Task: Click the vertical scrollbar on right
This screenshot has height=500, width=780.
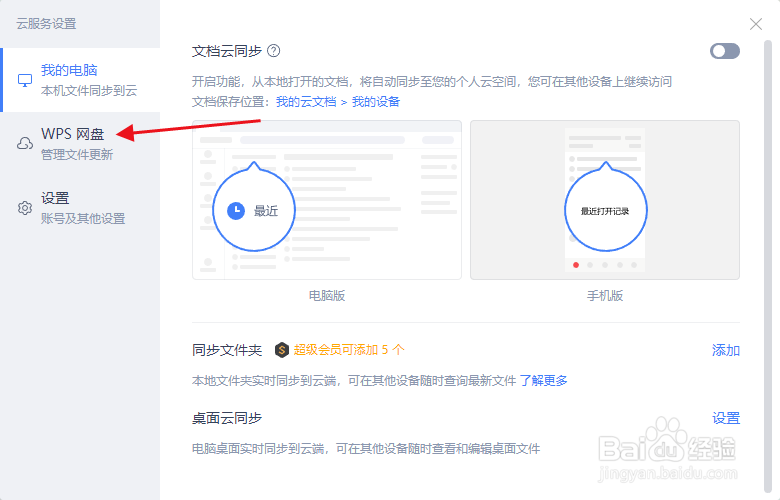Action: [x=768, y=266]
